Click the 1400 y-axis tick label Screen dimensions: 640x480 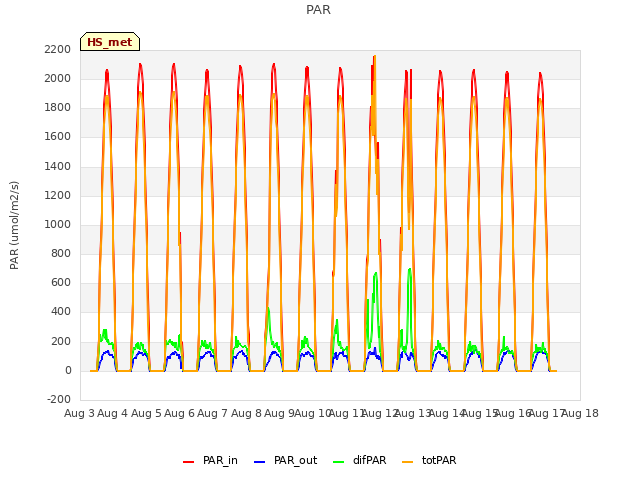tap(58, 166)
